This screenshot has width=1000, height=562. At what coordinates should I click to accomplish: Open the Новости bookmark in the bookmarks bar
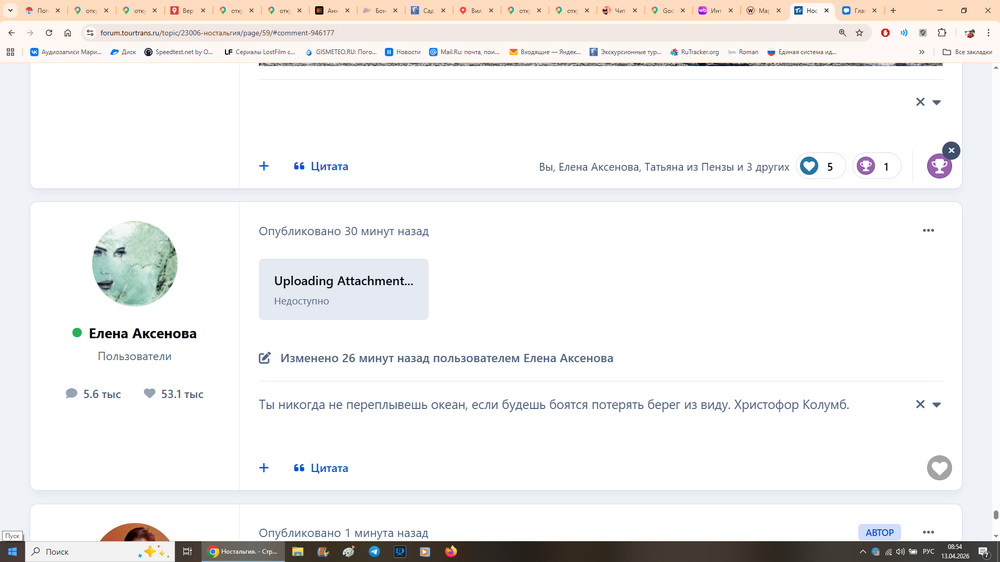402,52
